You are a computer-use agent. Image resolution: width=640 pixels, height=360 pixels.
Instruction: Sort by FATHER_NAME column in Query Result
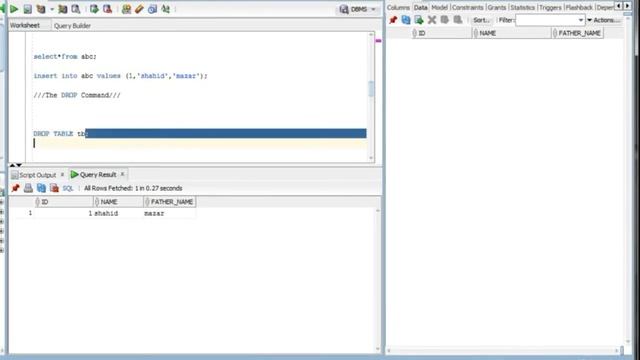point(169,202)
